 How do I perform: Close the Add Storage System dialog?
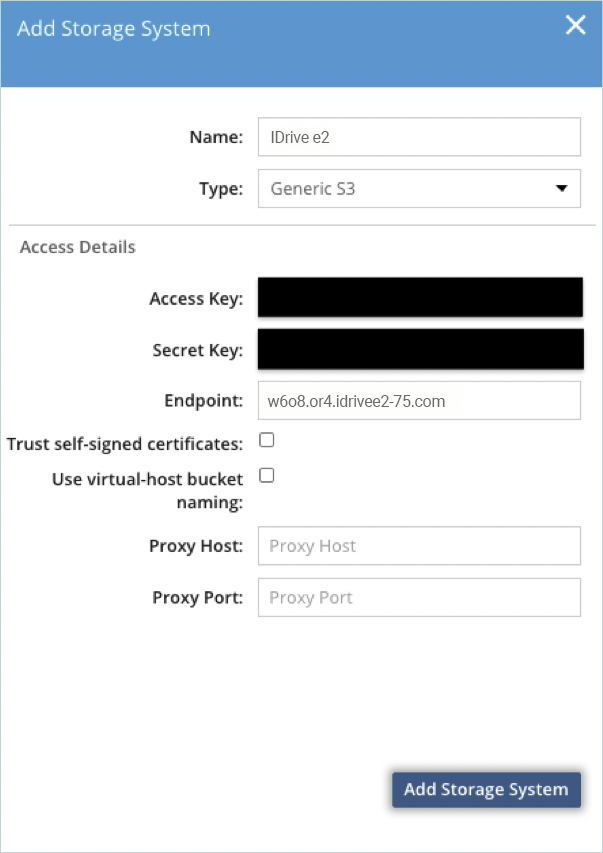point(575,26)
